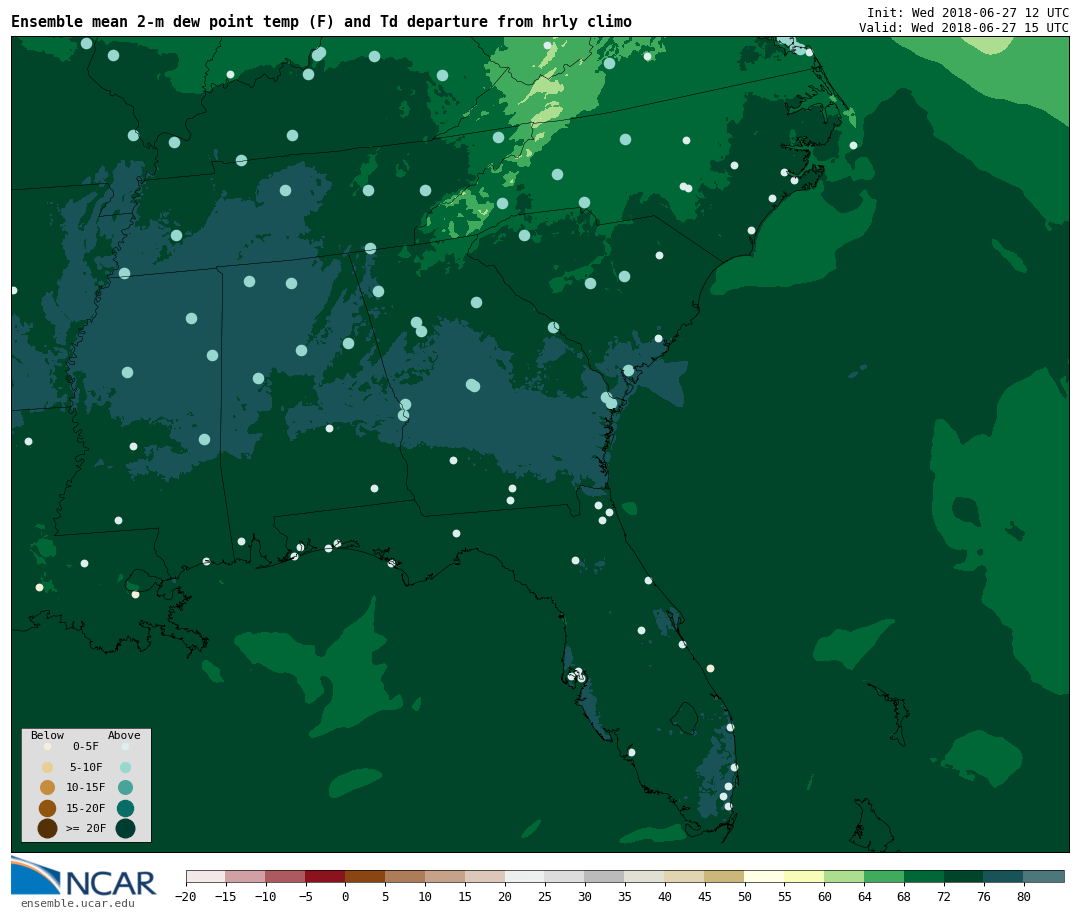Click the '64' colorbar tick label
The height and width of the screenshot is (915, 1080).
pos(864,896)
